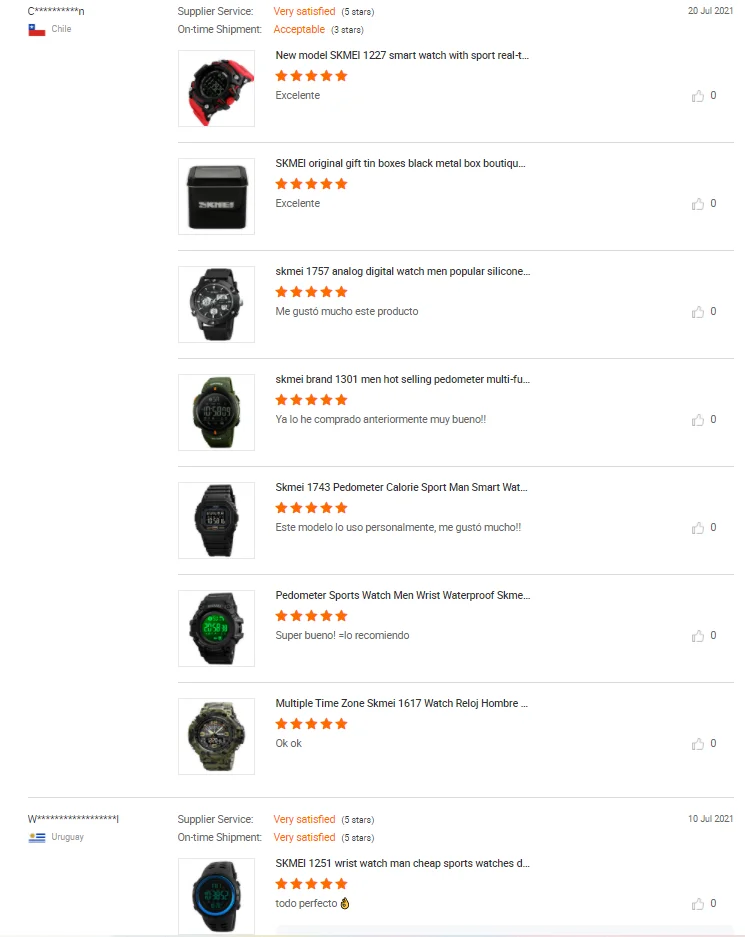Like the SKMEI 1227 smart watch review
The image size is (745, 937).
point(698,96)
